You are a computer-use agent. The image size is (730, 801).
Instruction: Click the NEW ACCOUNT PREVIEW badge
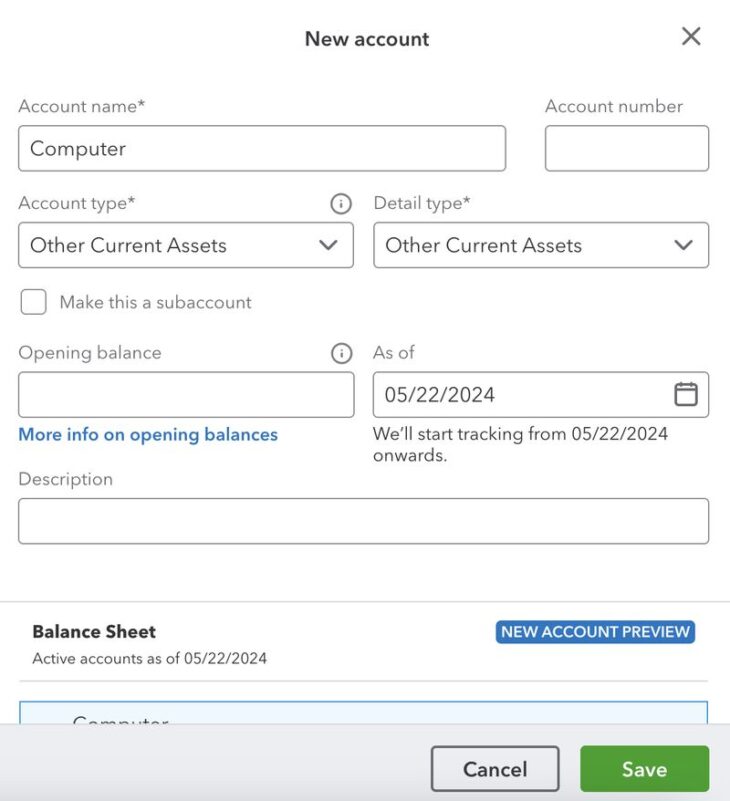(594, 632)
